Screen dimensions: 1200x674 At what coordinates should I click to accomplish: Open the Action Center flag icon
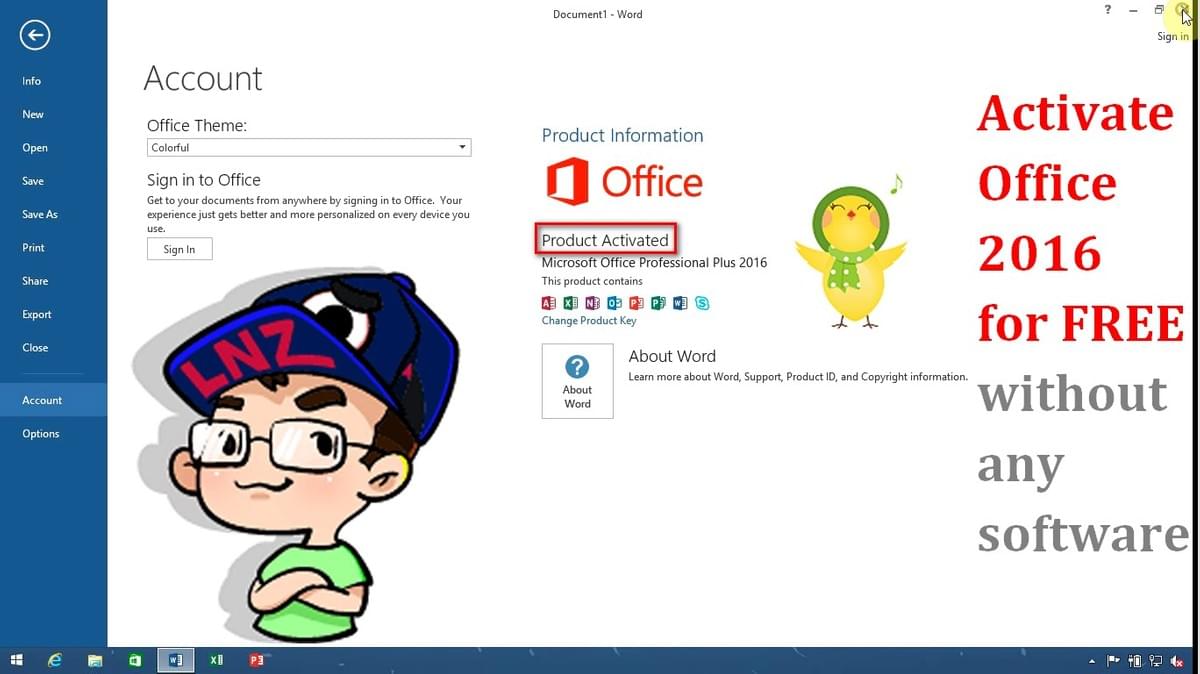[x=1113, y=661]
